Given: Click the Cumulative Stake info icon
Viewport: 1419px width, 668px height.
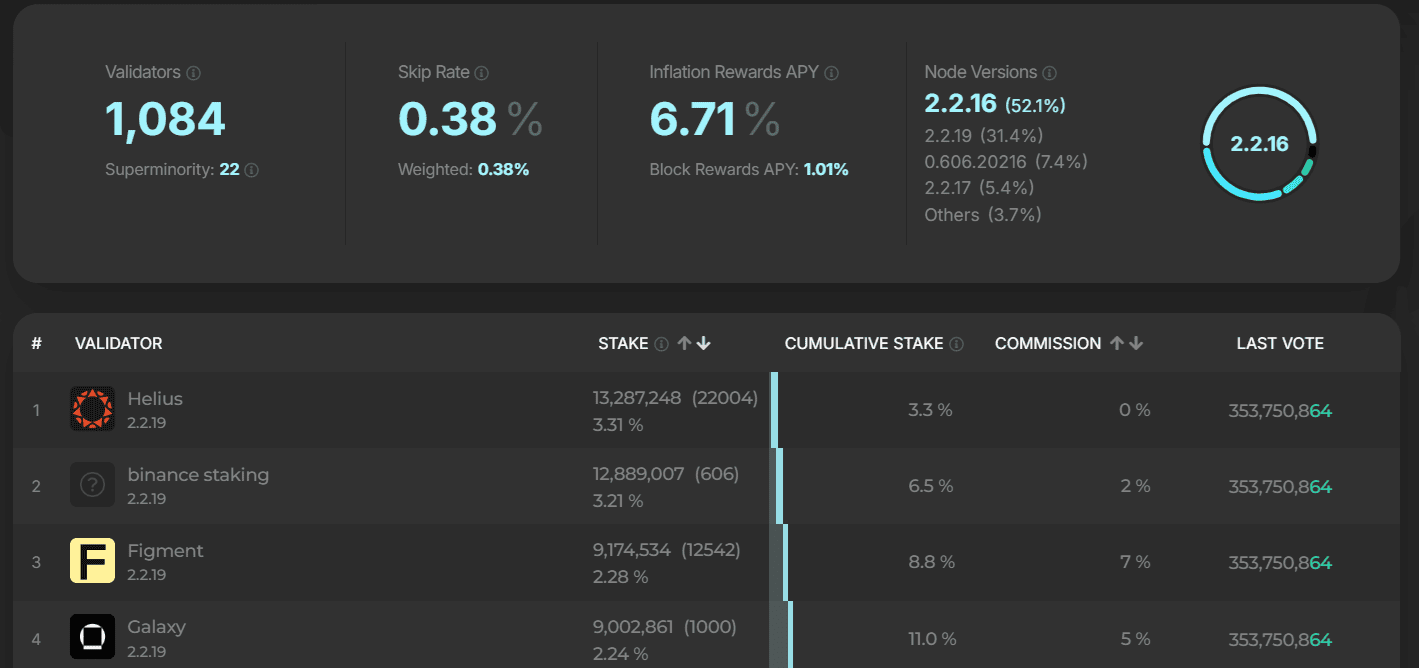Looking at the screenshot, I should point(957,344).
